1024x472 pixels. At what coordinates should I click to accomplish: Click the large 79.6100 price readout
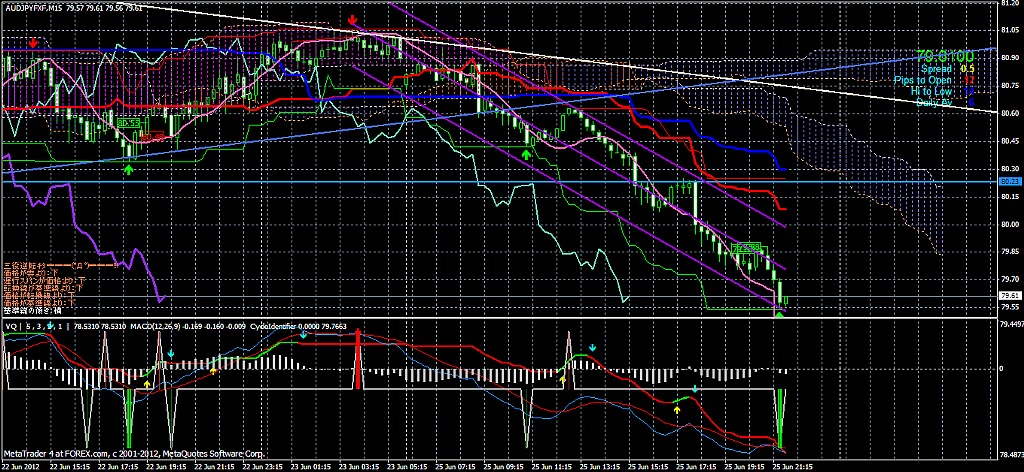945,54
